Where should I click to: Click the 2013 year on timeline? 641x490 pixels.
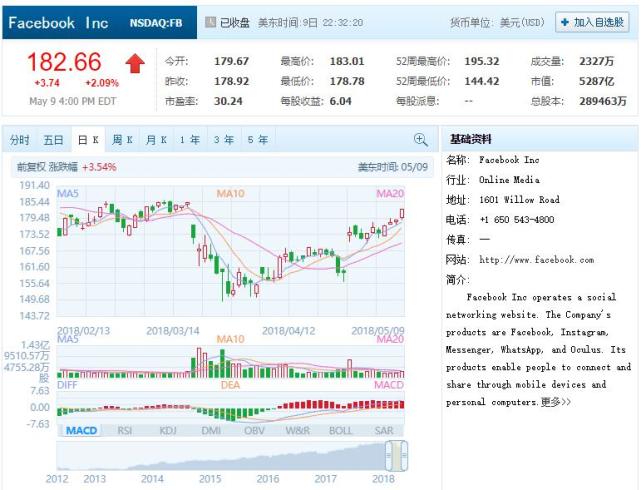(94, 479)
